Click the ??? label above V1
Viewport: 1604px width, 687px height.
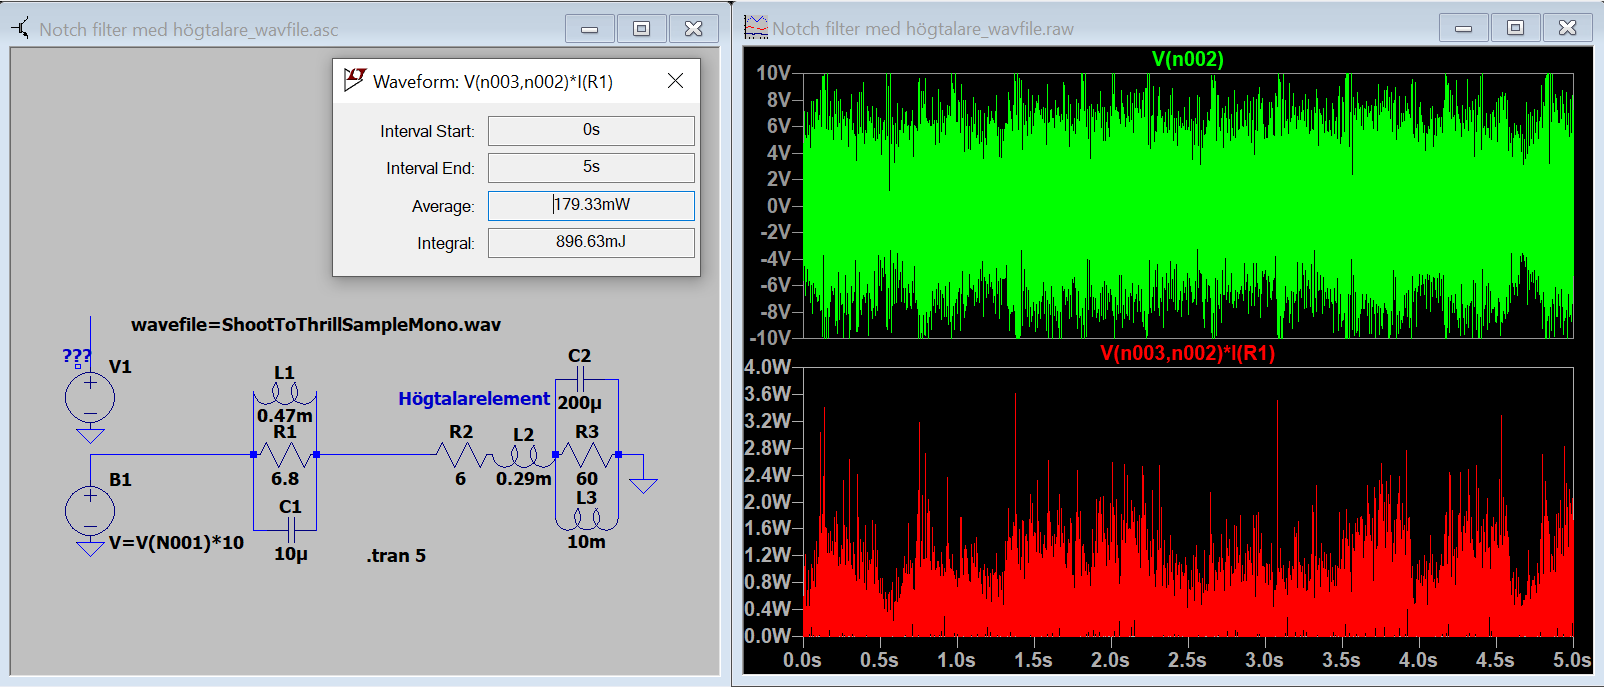tap(77, 356)
